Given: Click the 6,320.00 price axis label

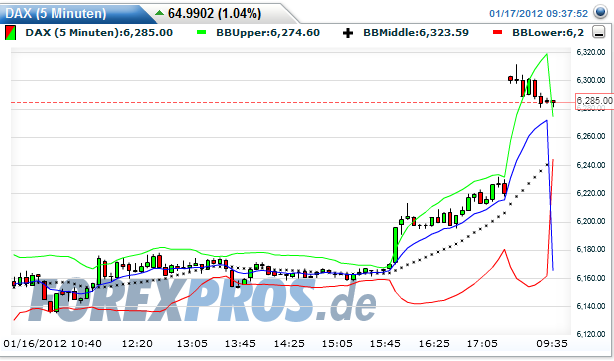Looking at the screenshot, I should 591,52.
